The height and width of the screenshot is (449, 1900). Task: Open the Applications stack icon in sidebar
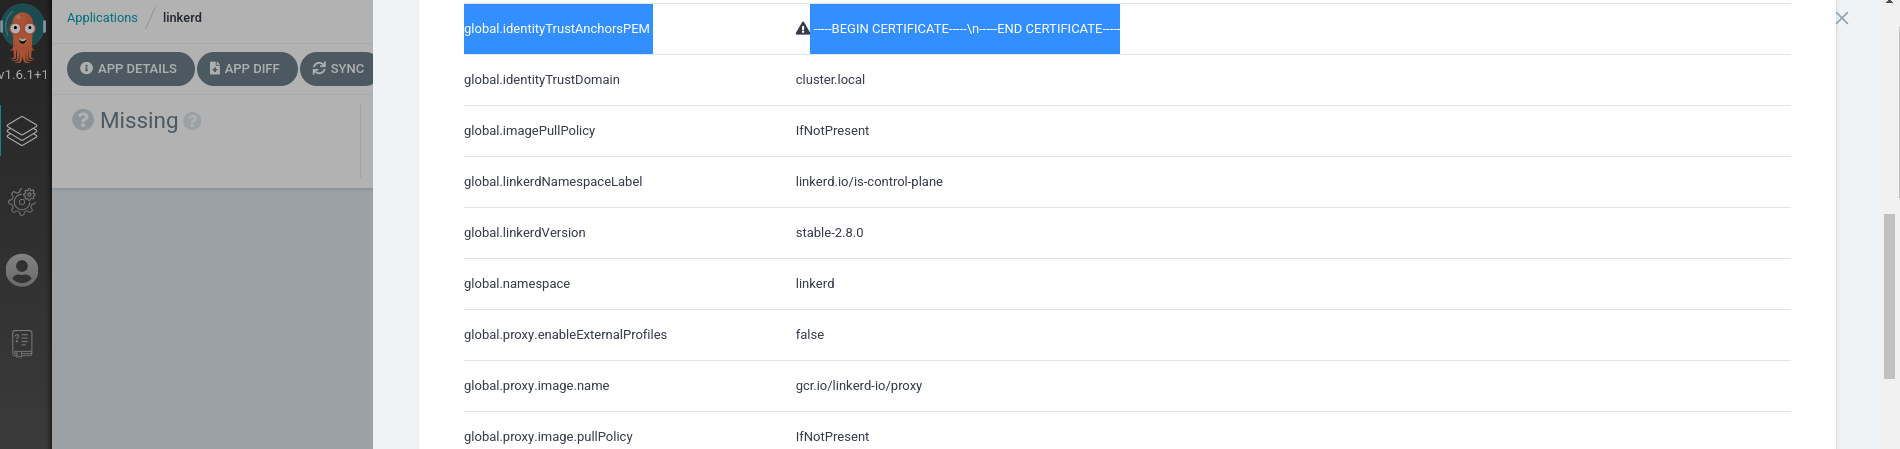point(22,131)
